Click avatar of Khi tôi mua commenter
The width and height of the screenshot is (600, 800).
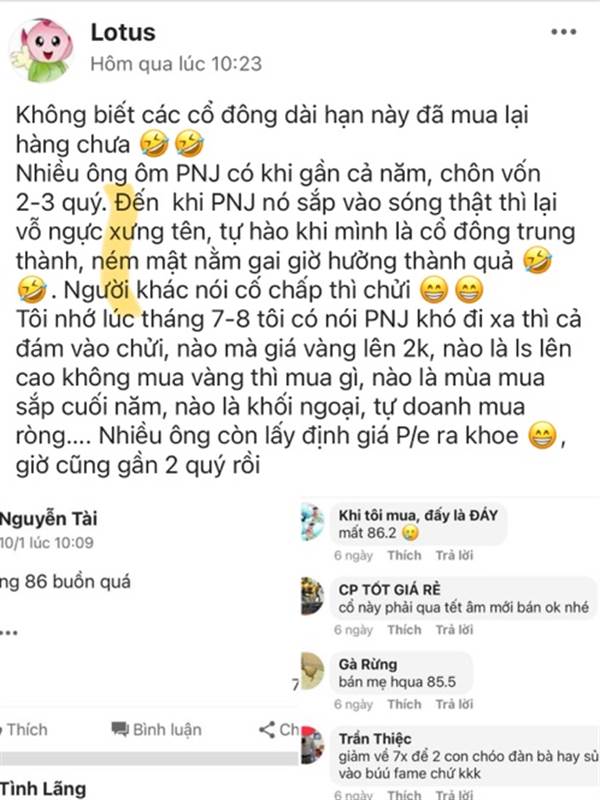[x=312, y=521]
